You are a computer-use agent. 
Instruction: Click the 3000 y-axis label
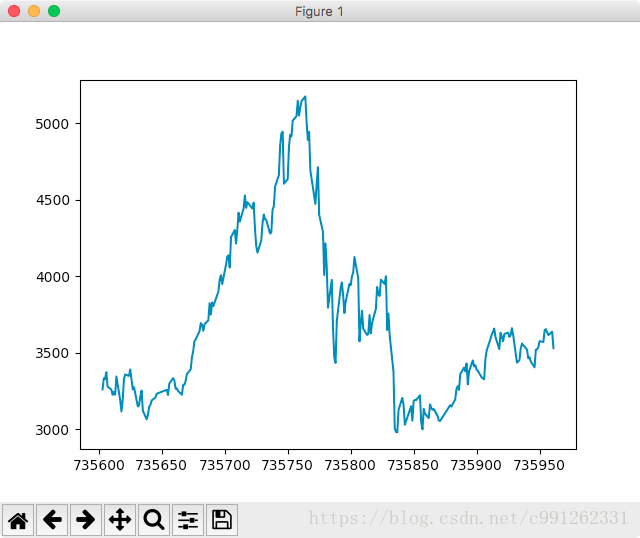point(52,430)
